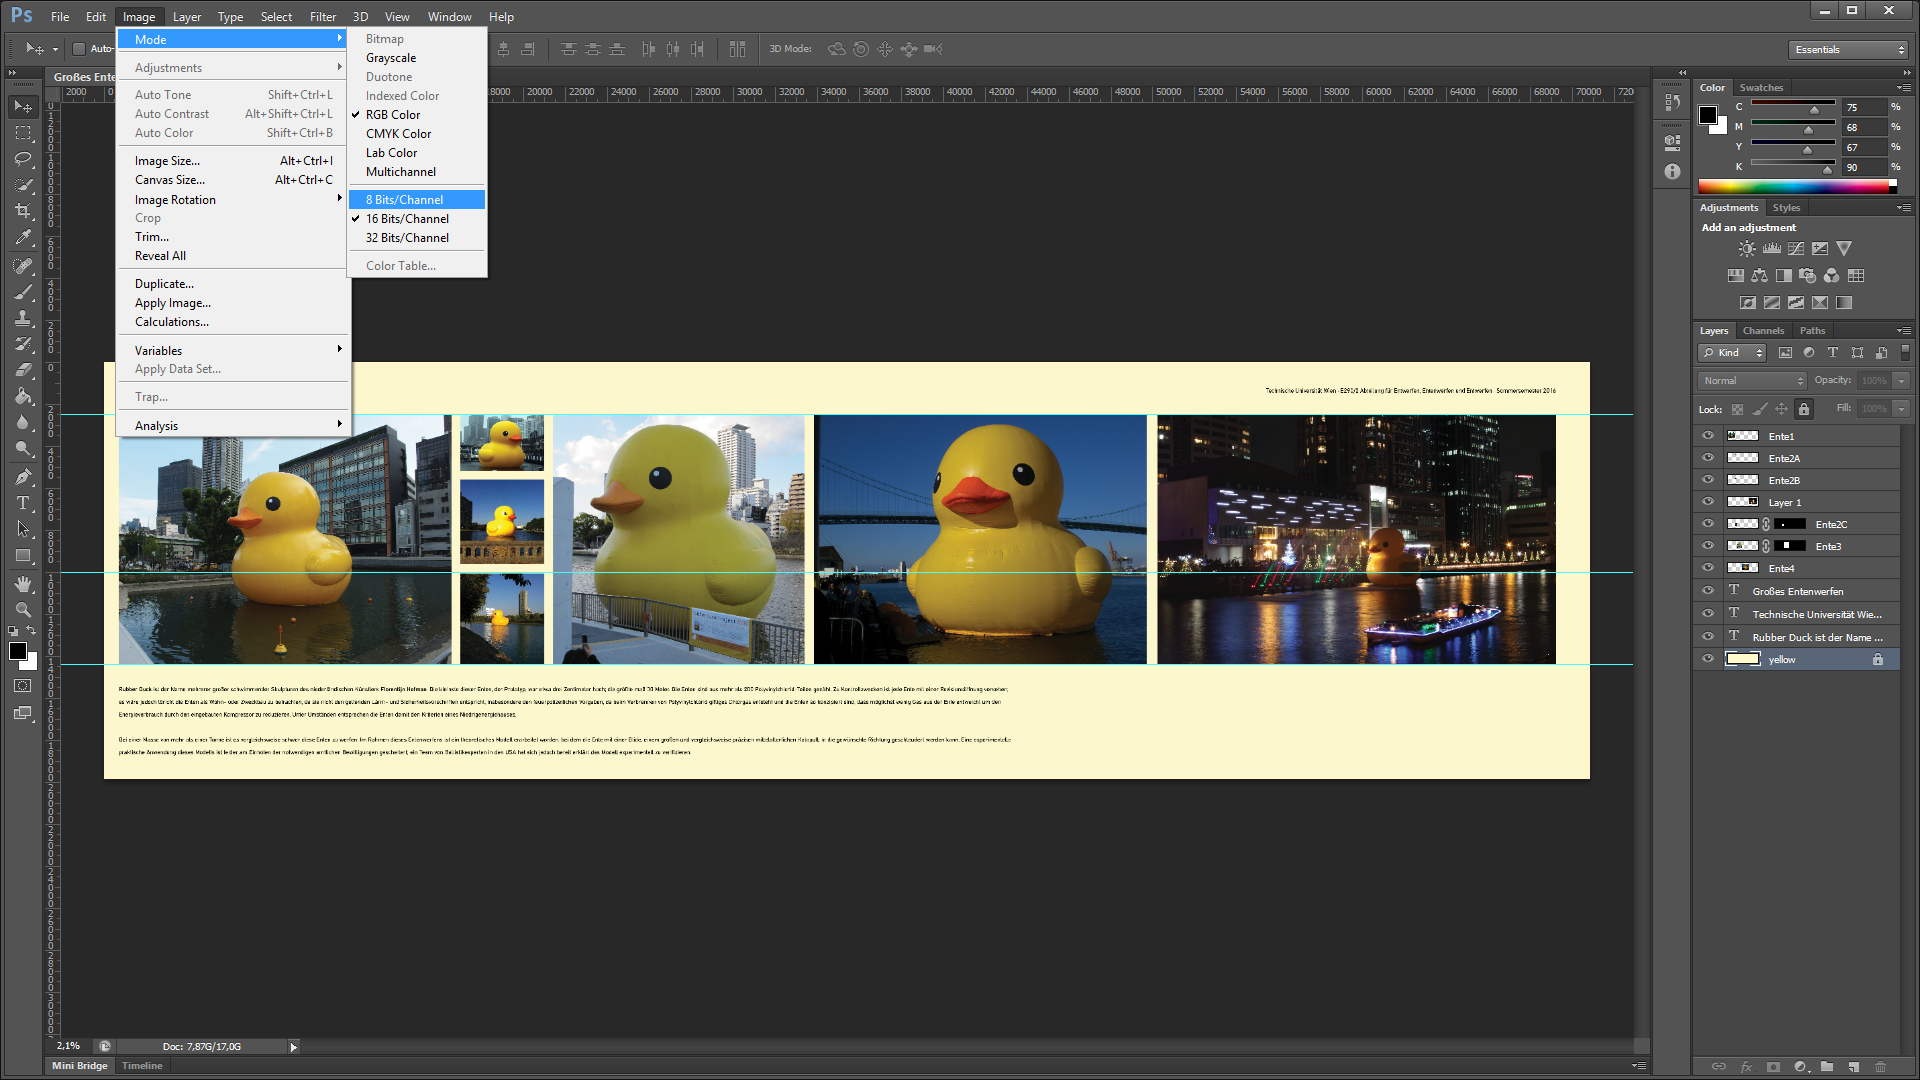Select the Zoom tool in toolbox
This screenshot has height=1080, width=1920.
[x=23, y=609]
